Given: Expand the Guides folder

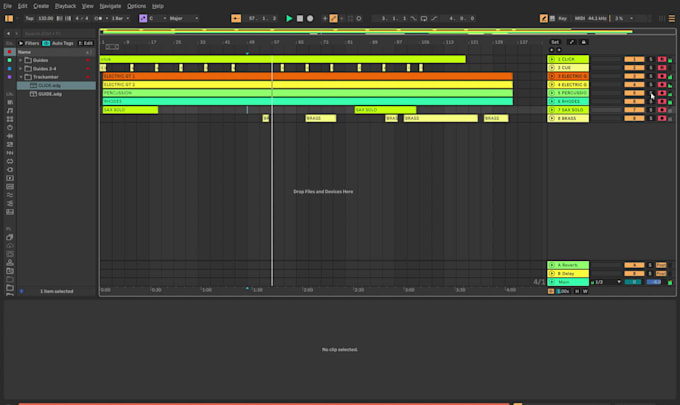Looking at the screenshot, I should (x=20, y=60).
